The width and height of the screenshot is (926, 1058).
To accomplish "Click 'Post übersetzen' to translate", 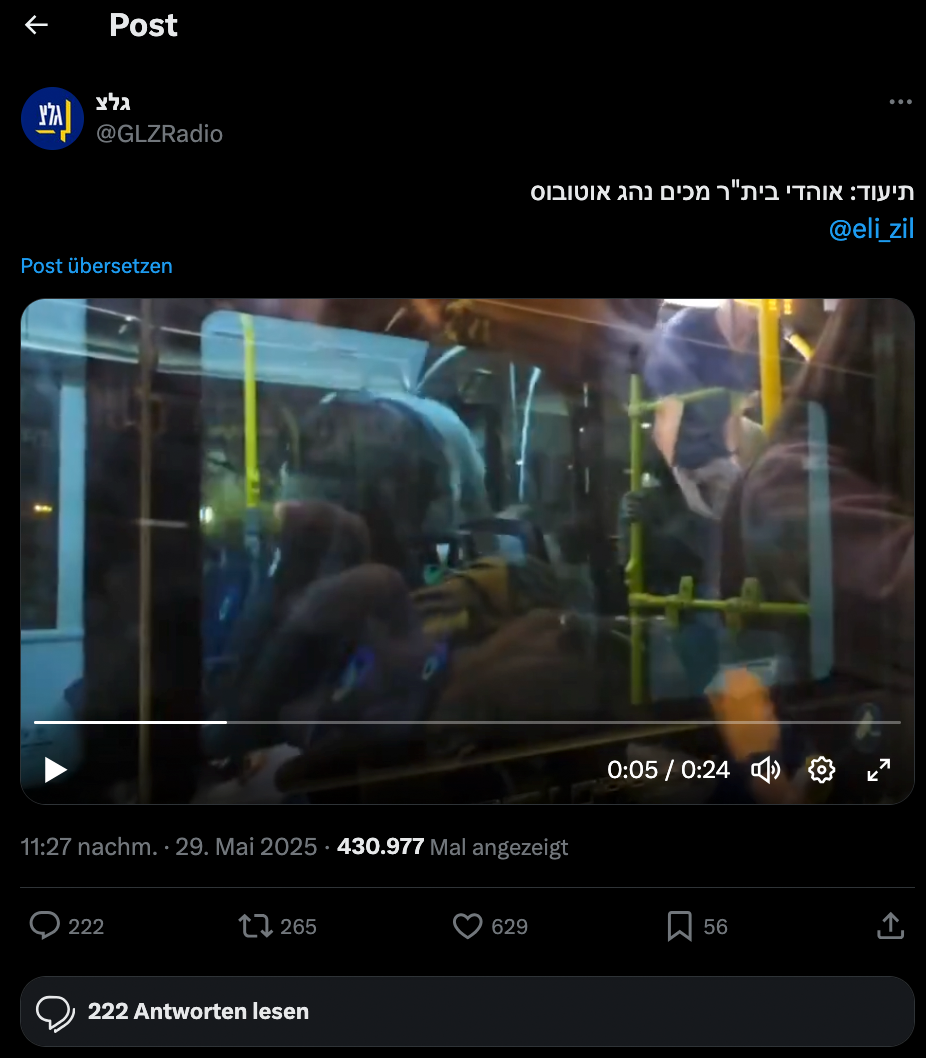I will pos(97,266).
